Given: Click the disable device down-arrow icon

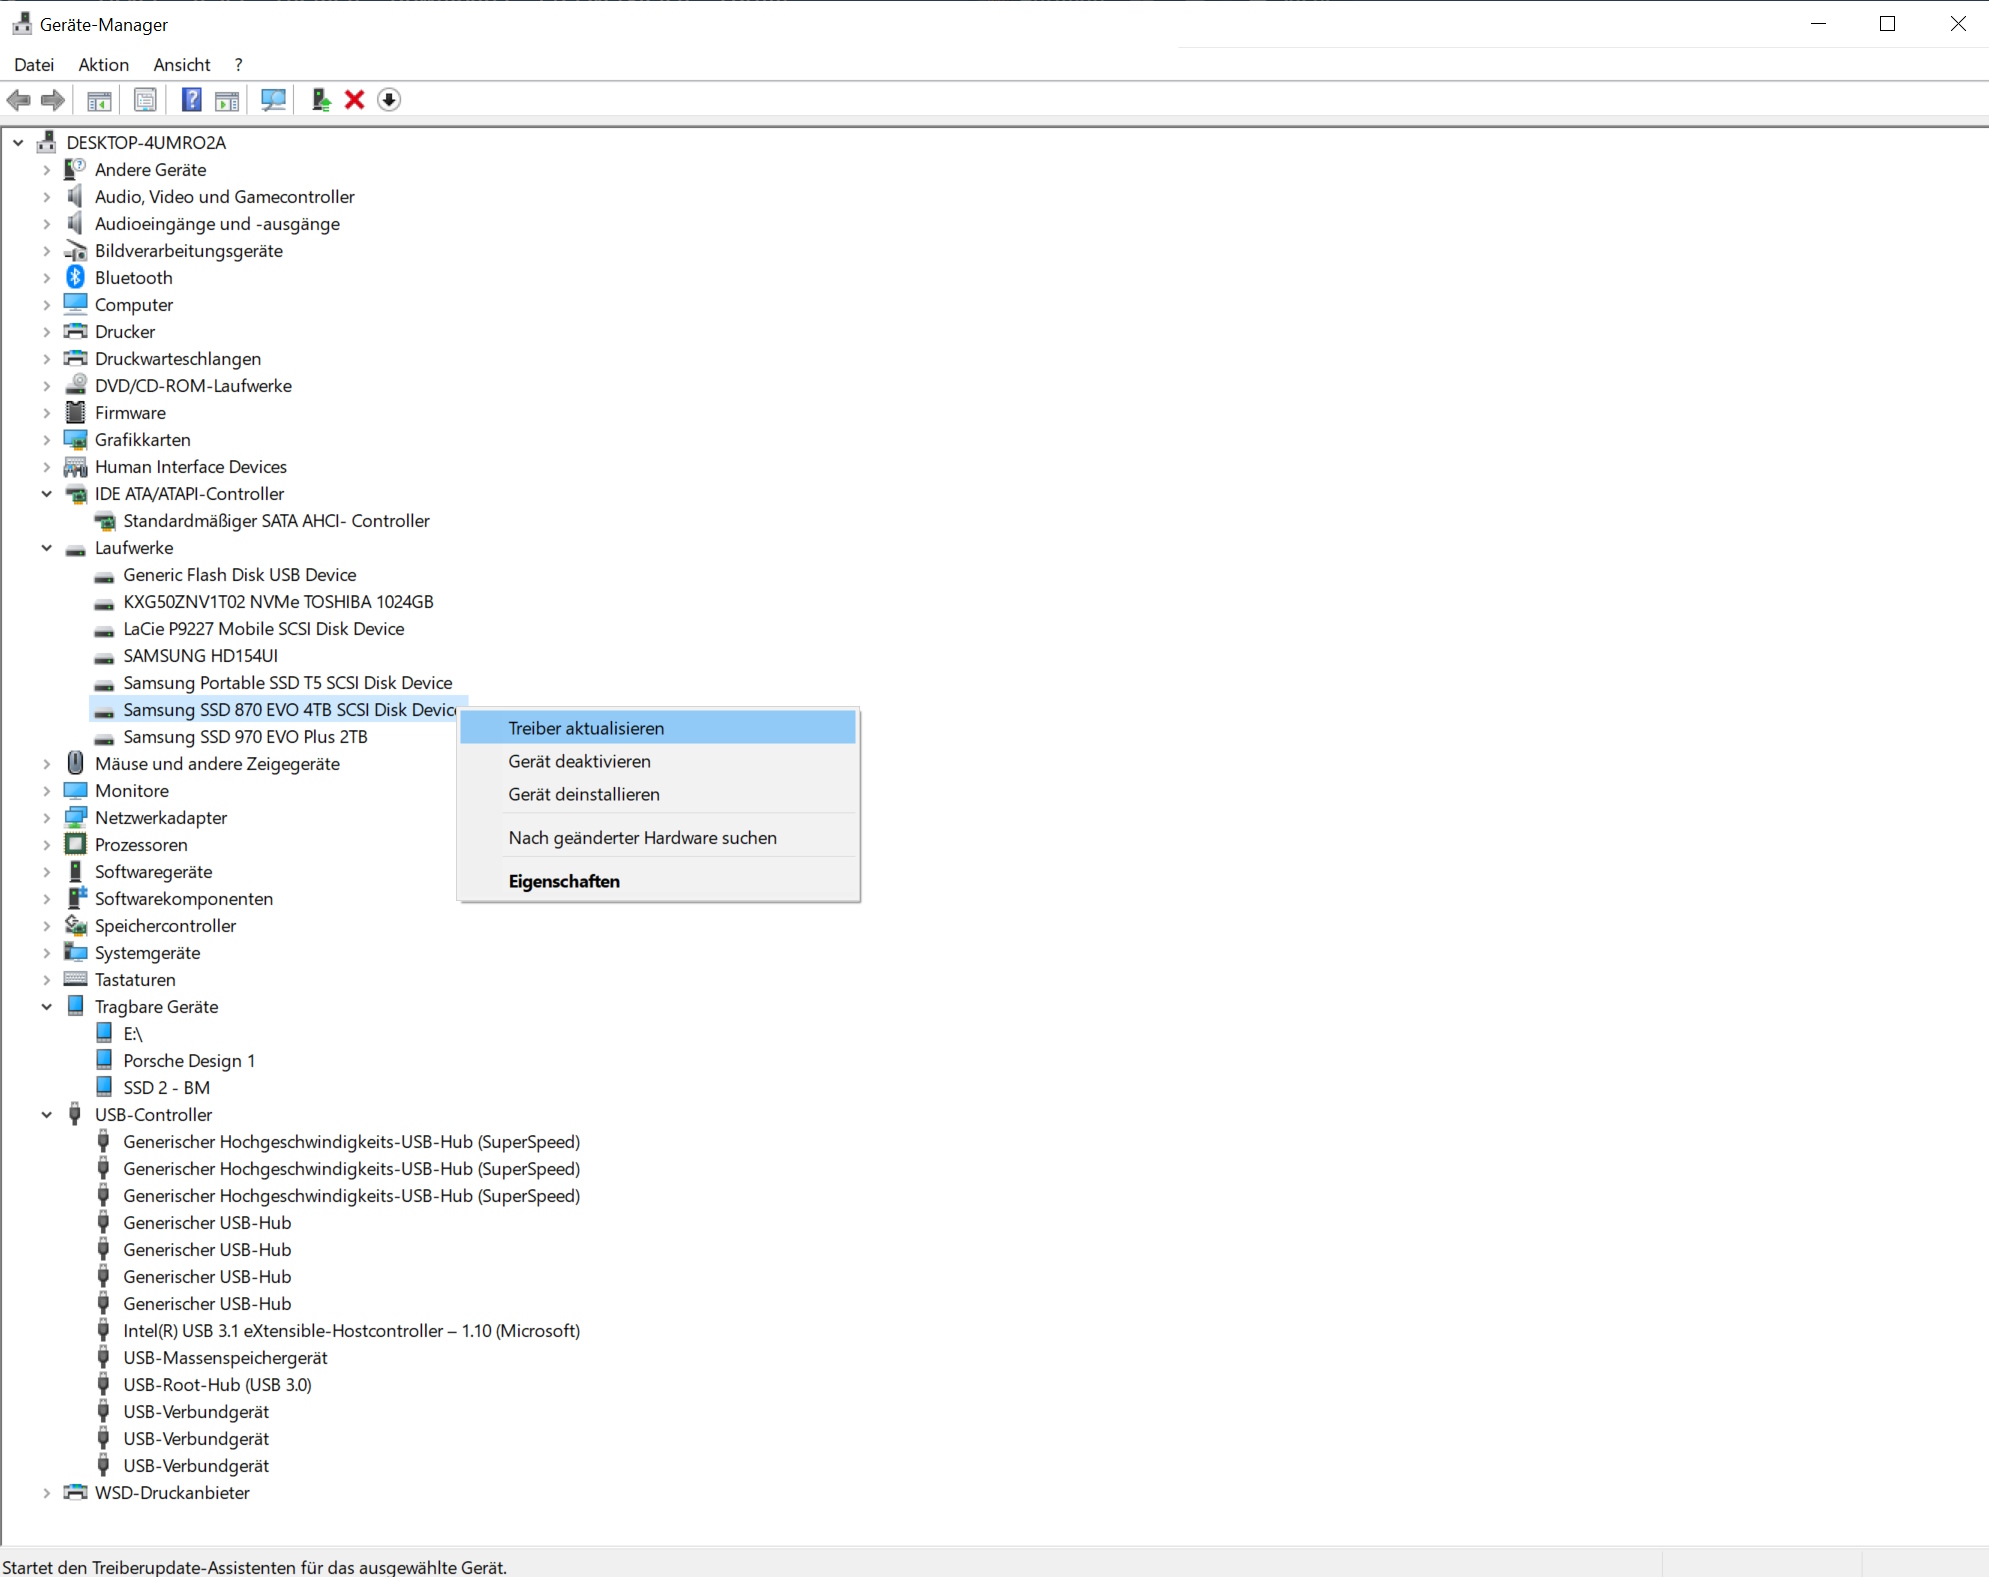Looking at the screenshot, I should tap(389, 100).
